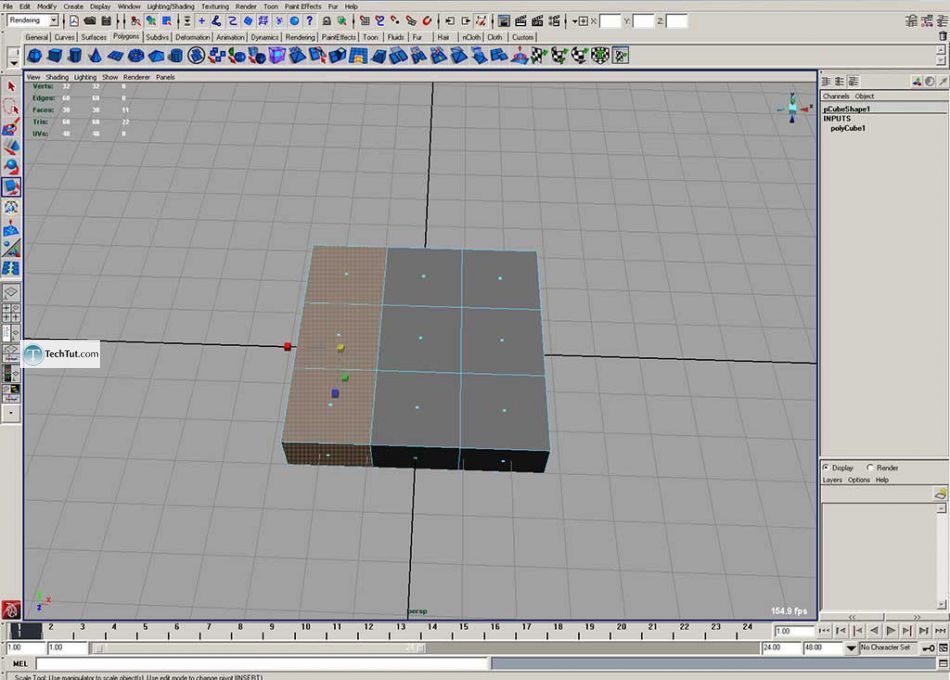Viewport: 950px width, 680px height.
Task: Click the Object tab in Channel Box
Action: 864,96
